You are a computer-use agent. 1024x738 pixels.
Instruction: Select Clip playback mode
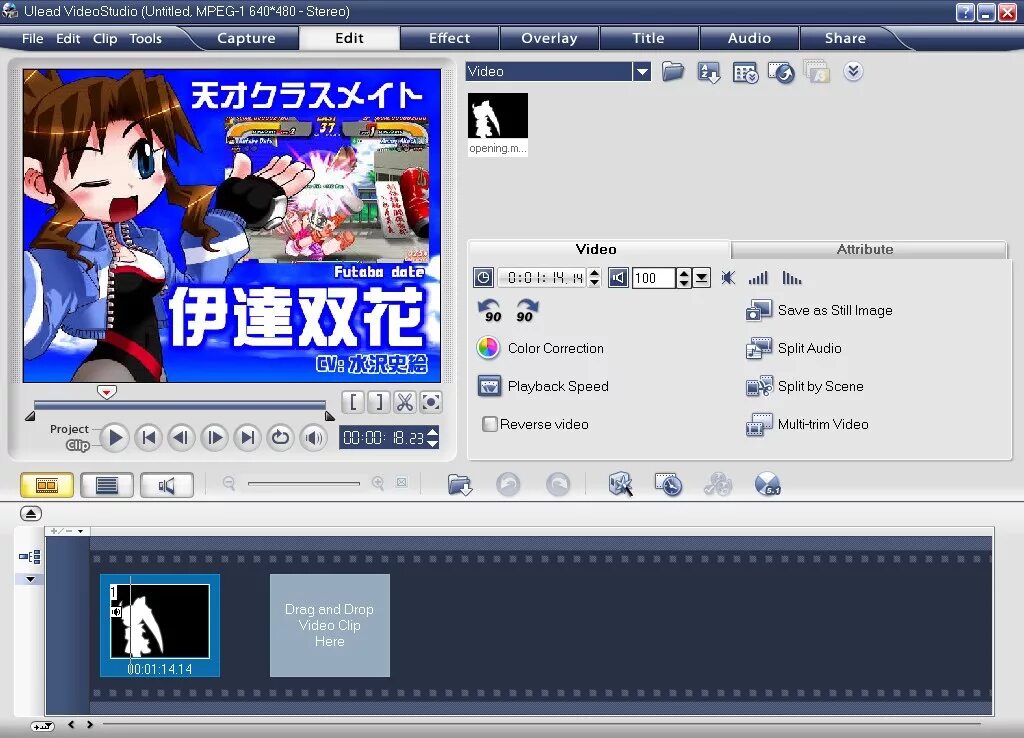pyautogui.click(x=78, y=445)
